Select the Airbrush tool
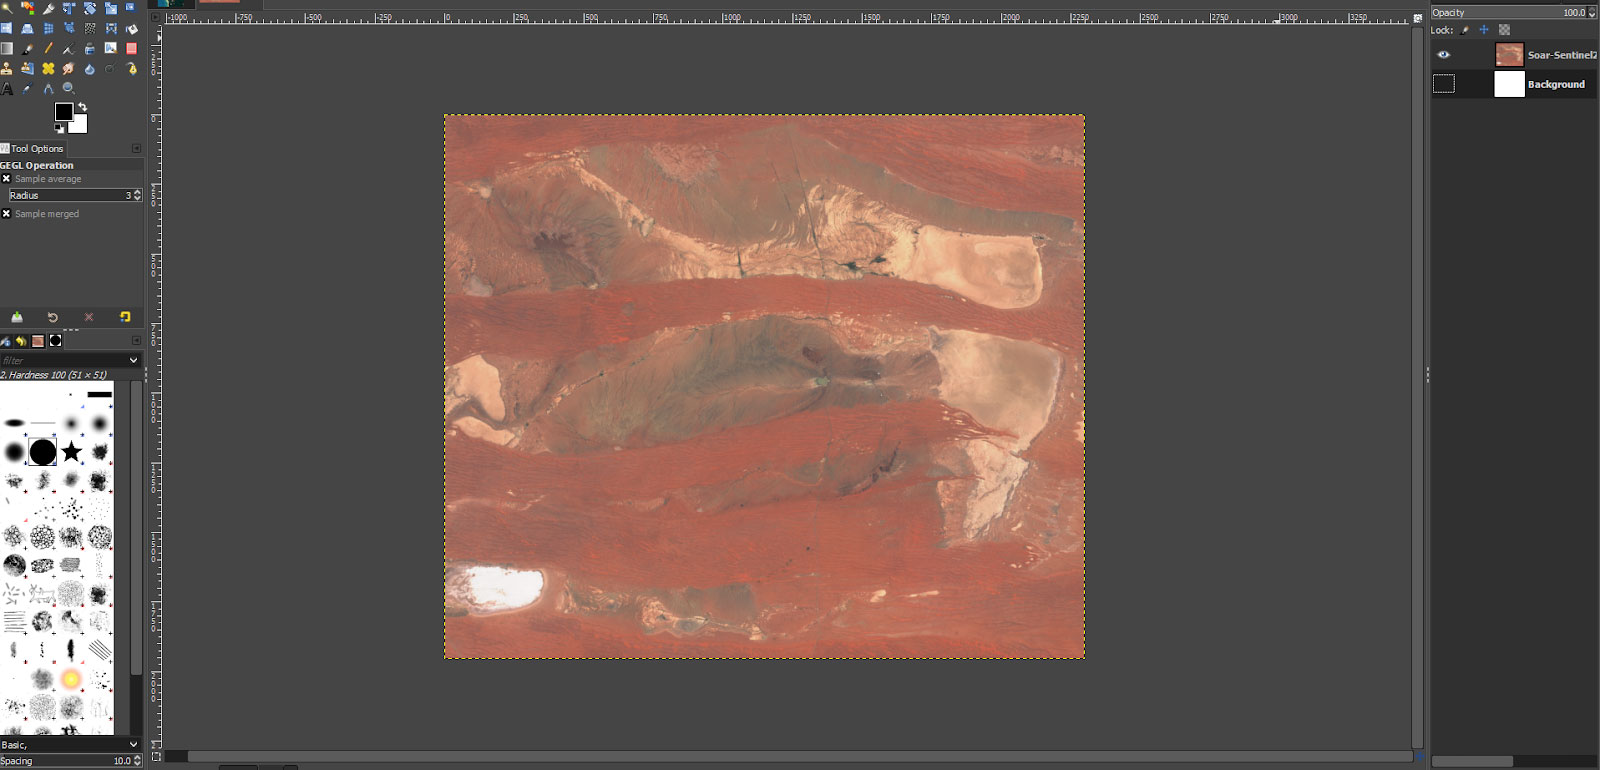 (x=69, y=48)
